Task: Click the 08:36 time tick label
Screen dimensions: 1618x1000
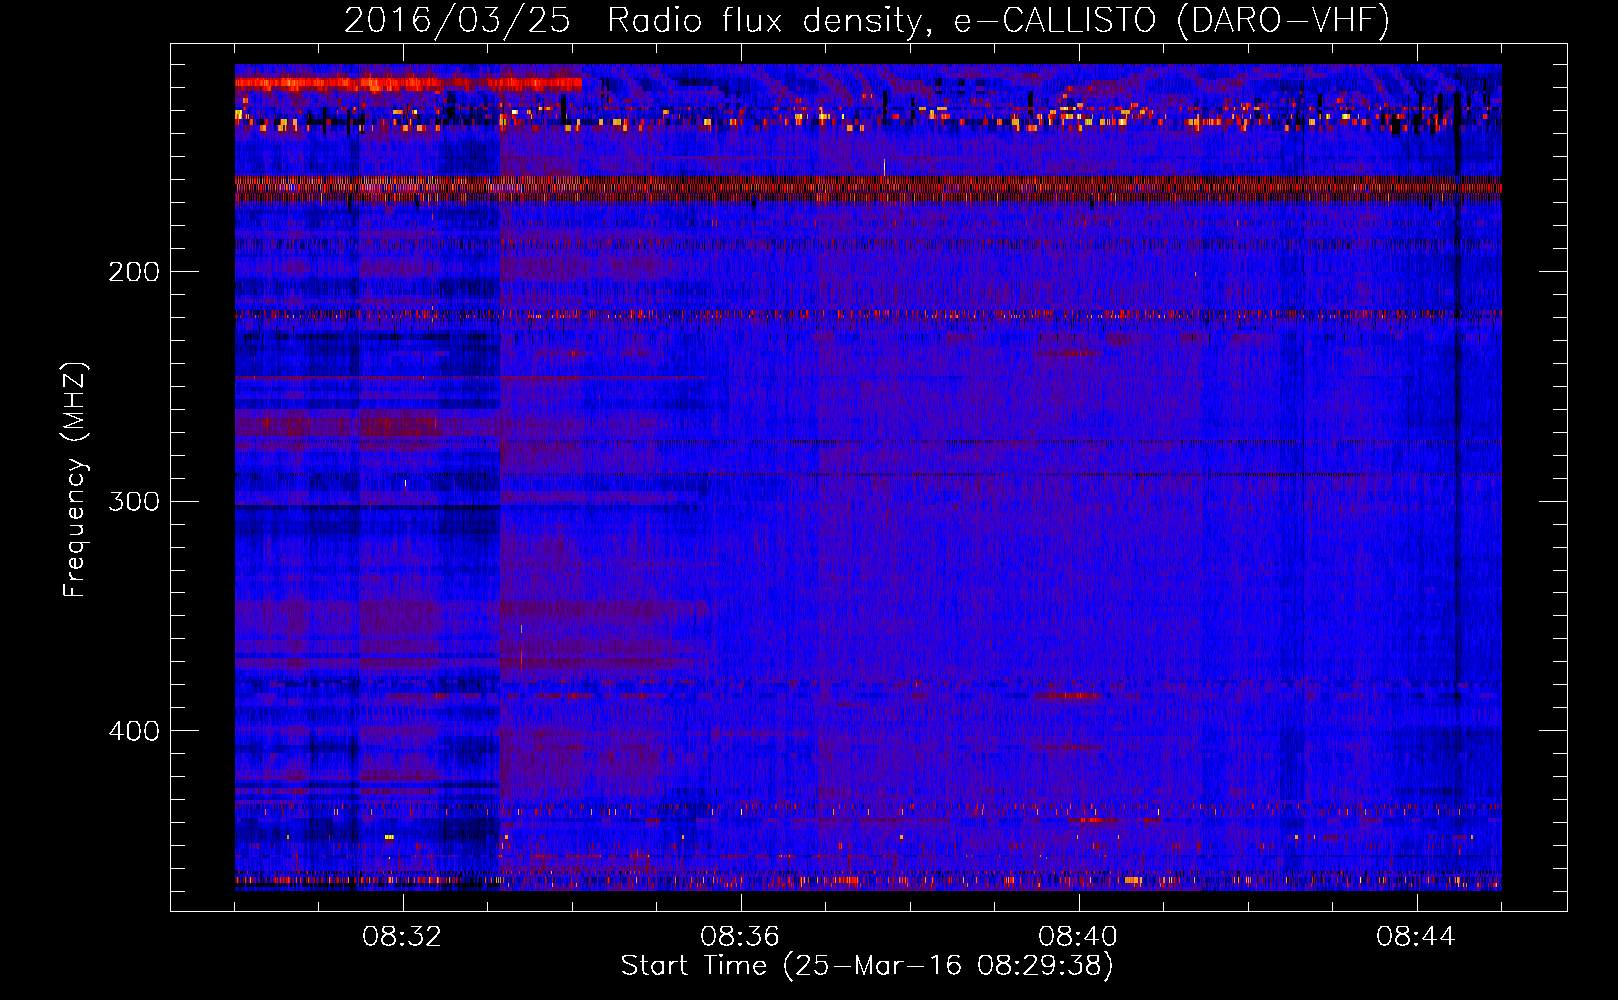Action: 740,937
